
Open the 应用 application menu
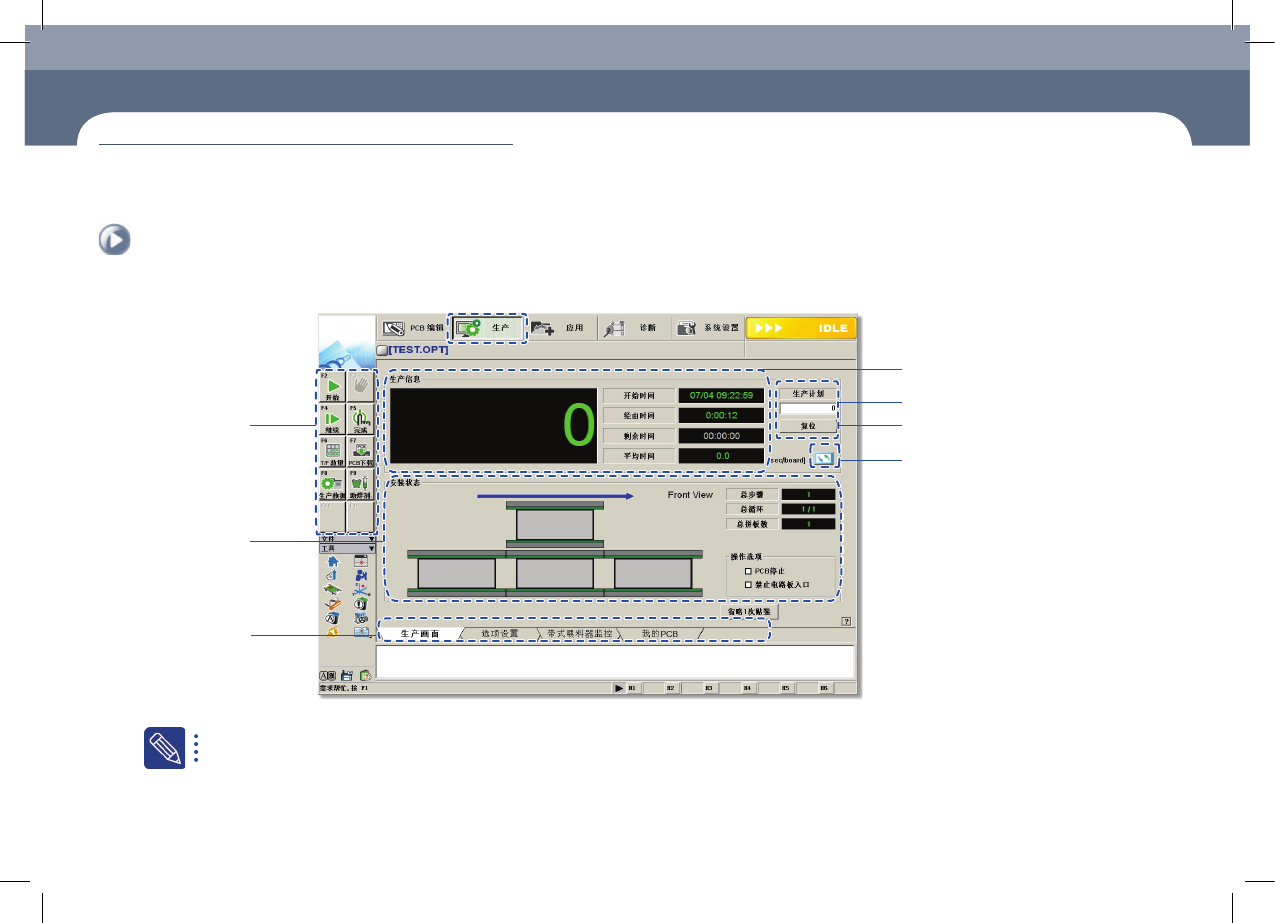click(560, 327)
